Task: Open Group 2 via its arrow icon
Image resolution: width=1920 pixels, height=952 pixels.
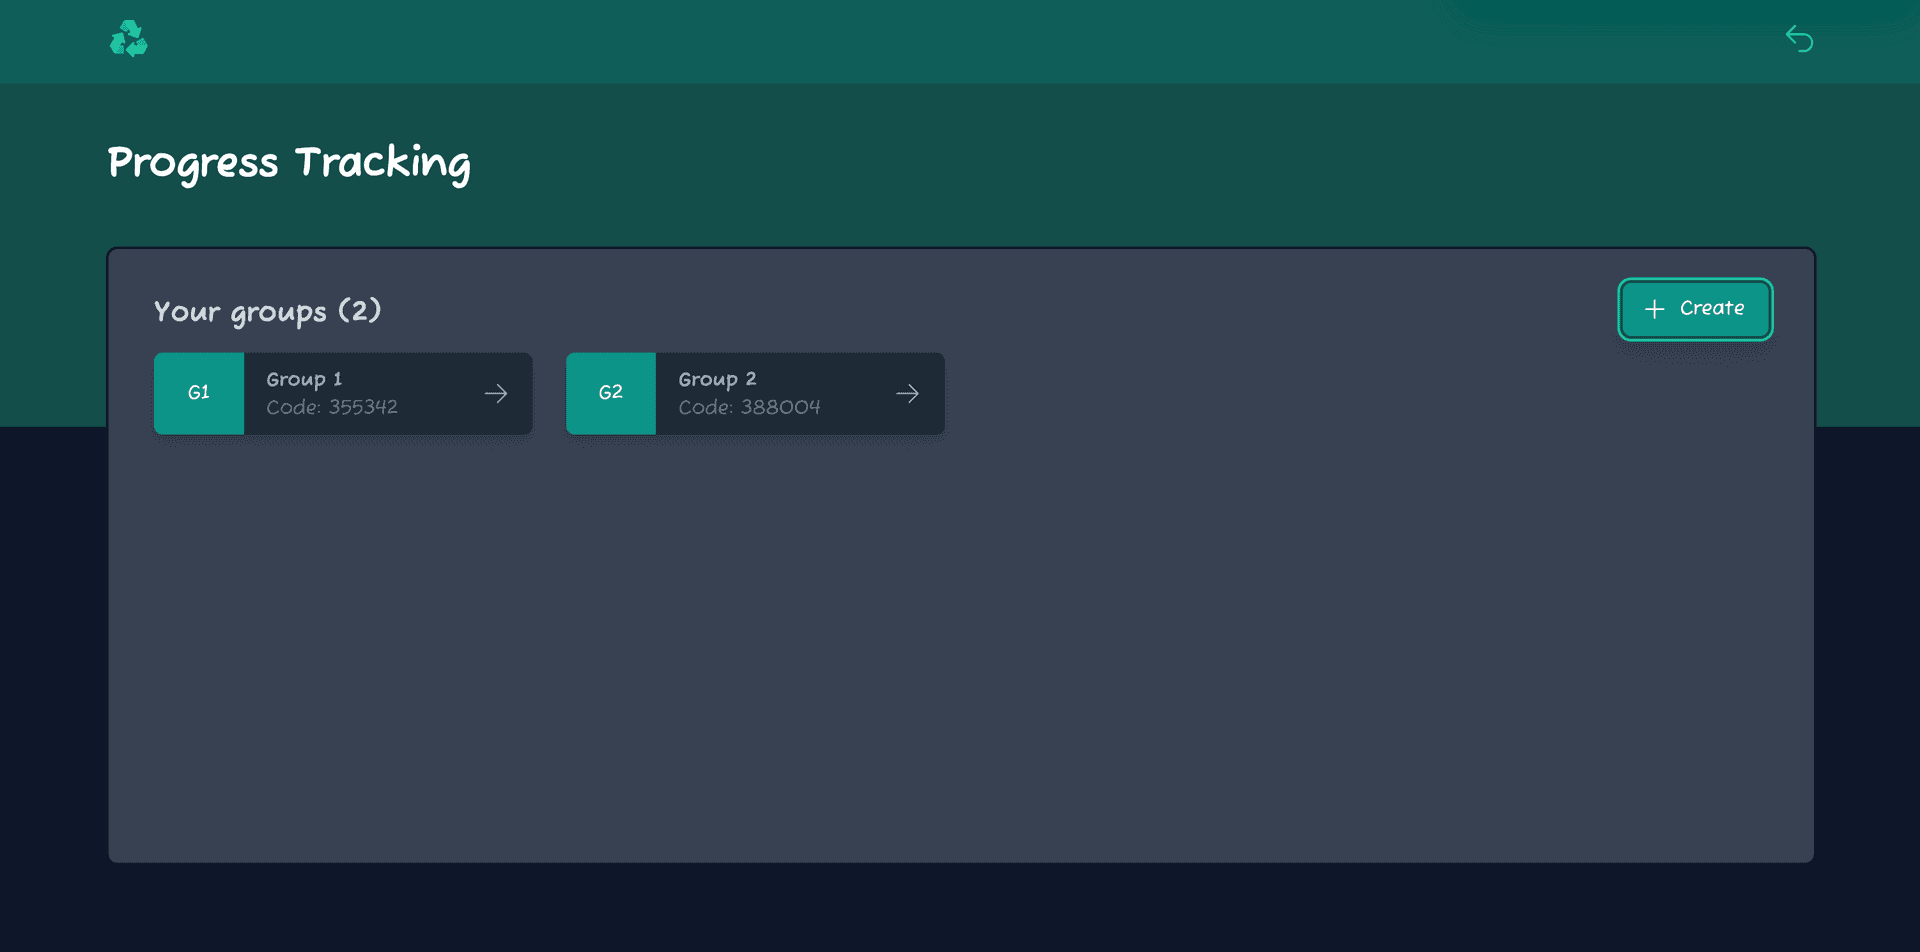Action: click(908, 394)
